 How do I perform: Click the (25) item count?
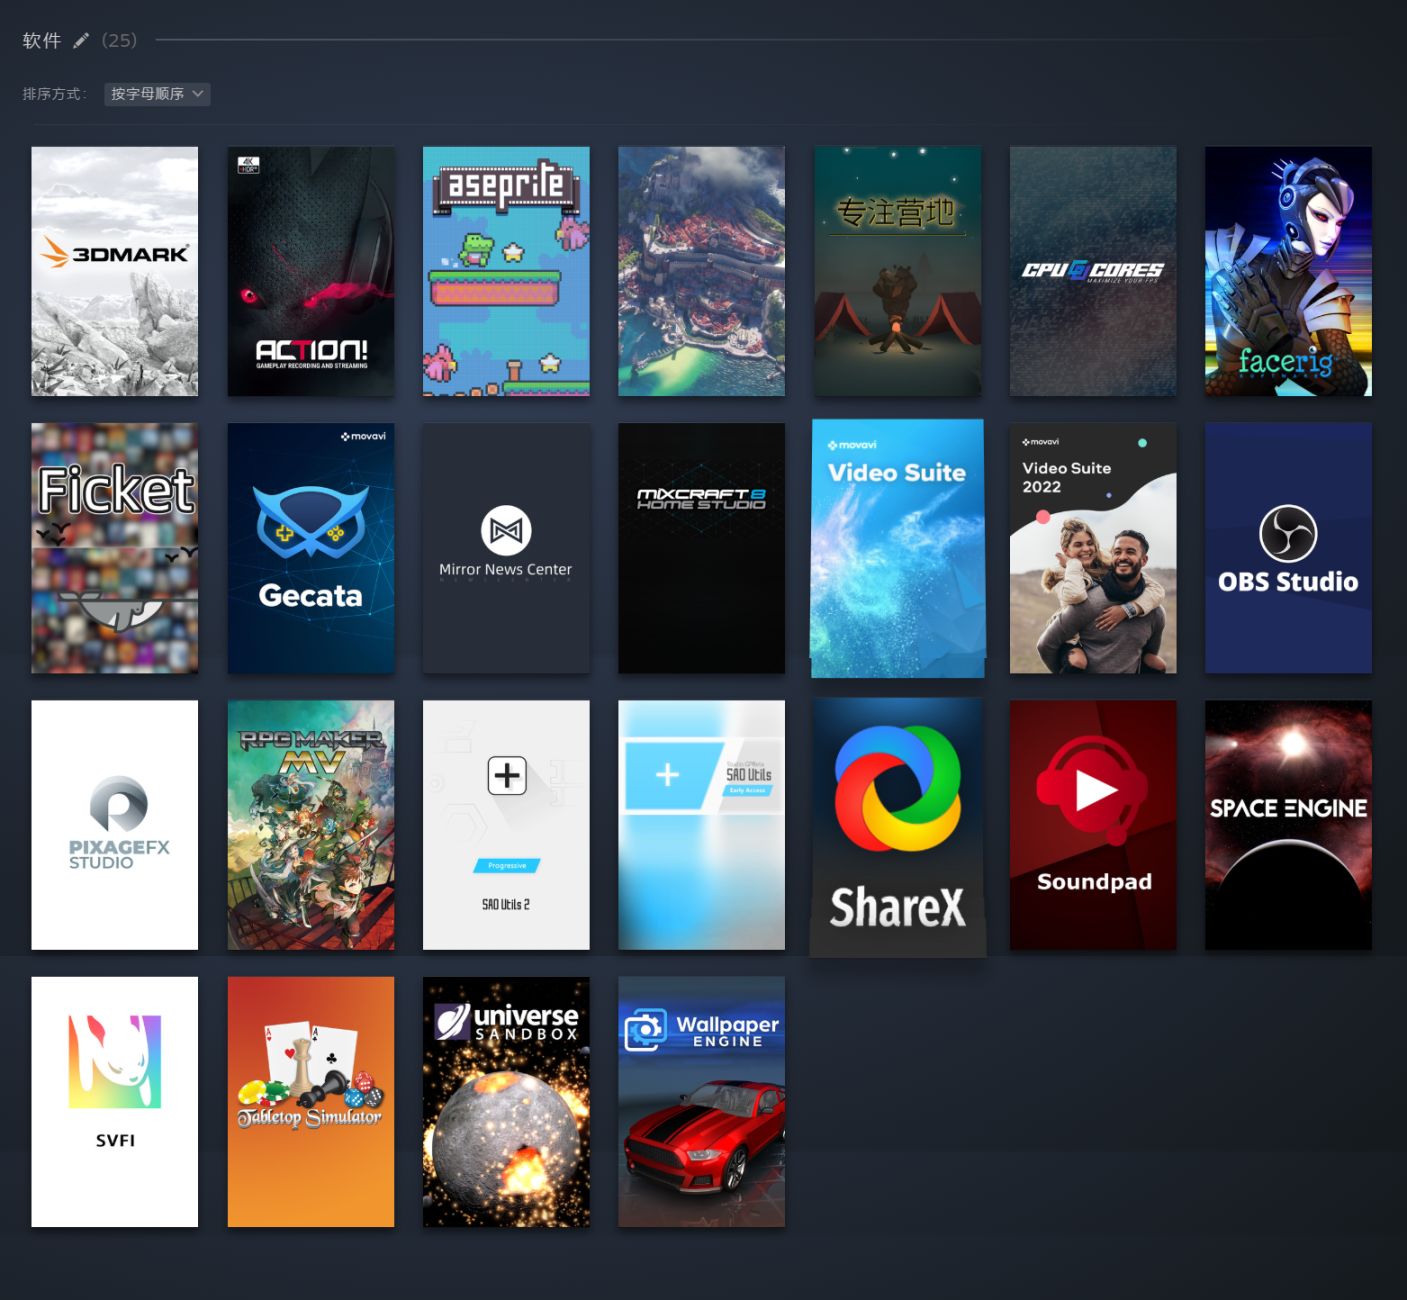(119, 41)
